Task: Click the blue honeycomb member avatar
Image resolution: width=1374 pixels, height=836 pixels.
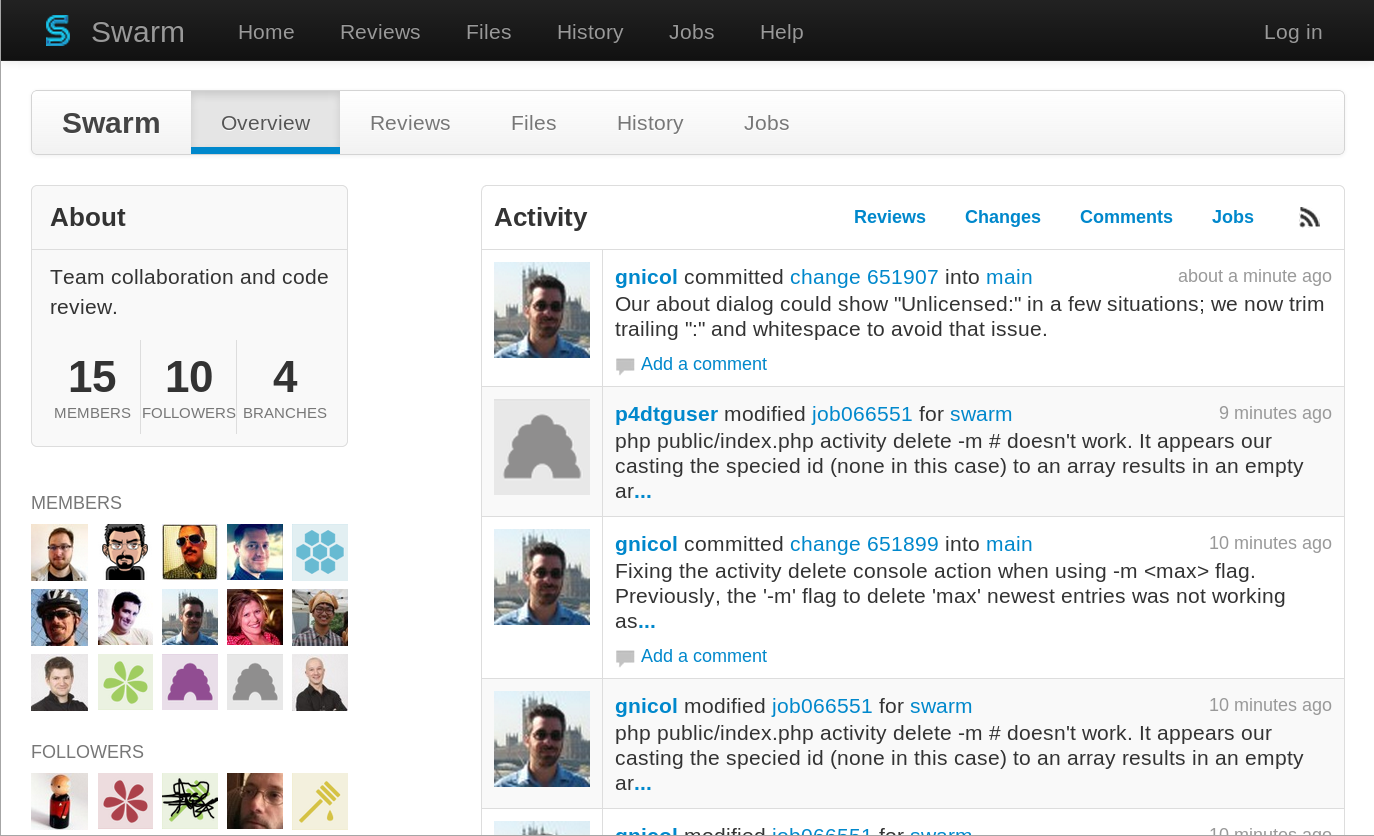Action: pyautogui.click(x=319, y=552)
